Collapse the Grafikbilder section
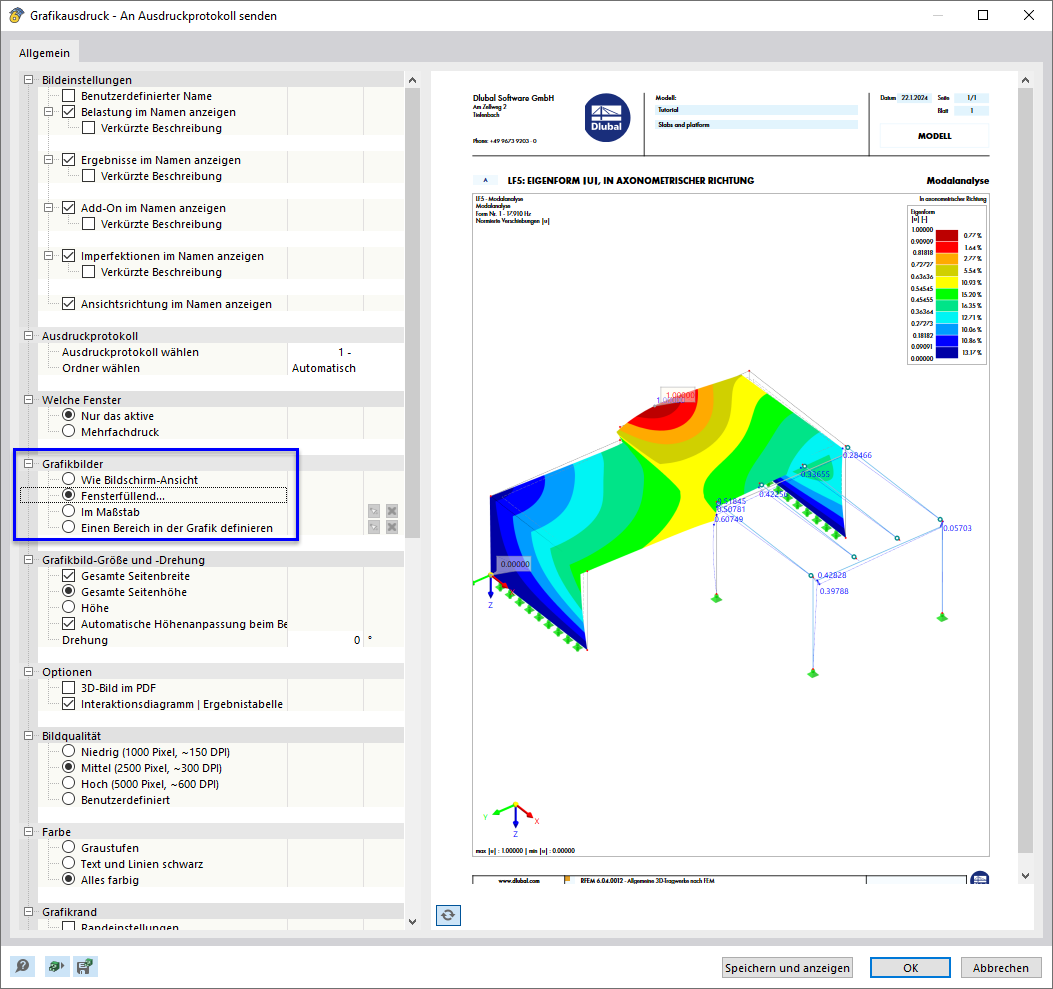 tap(28, 464)
